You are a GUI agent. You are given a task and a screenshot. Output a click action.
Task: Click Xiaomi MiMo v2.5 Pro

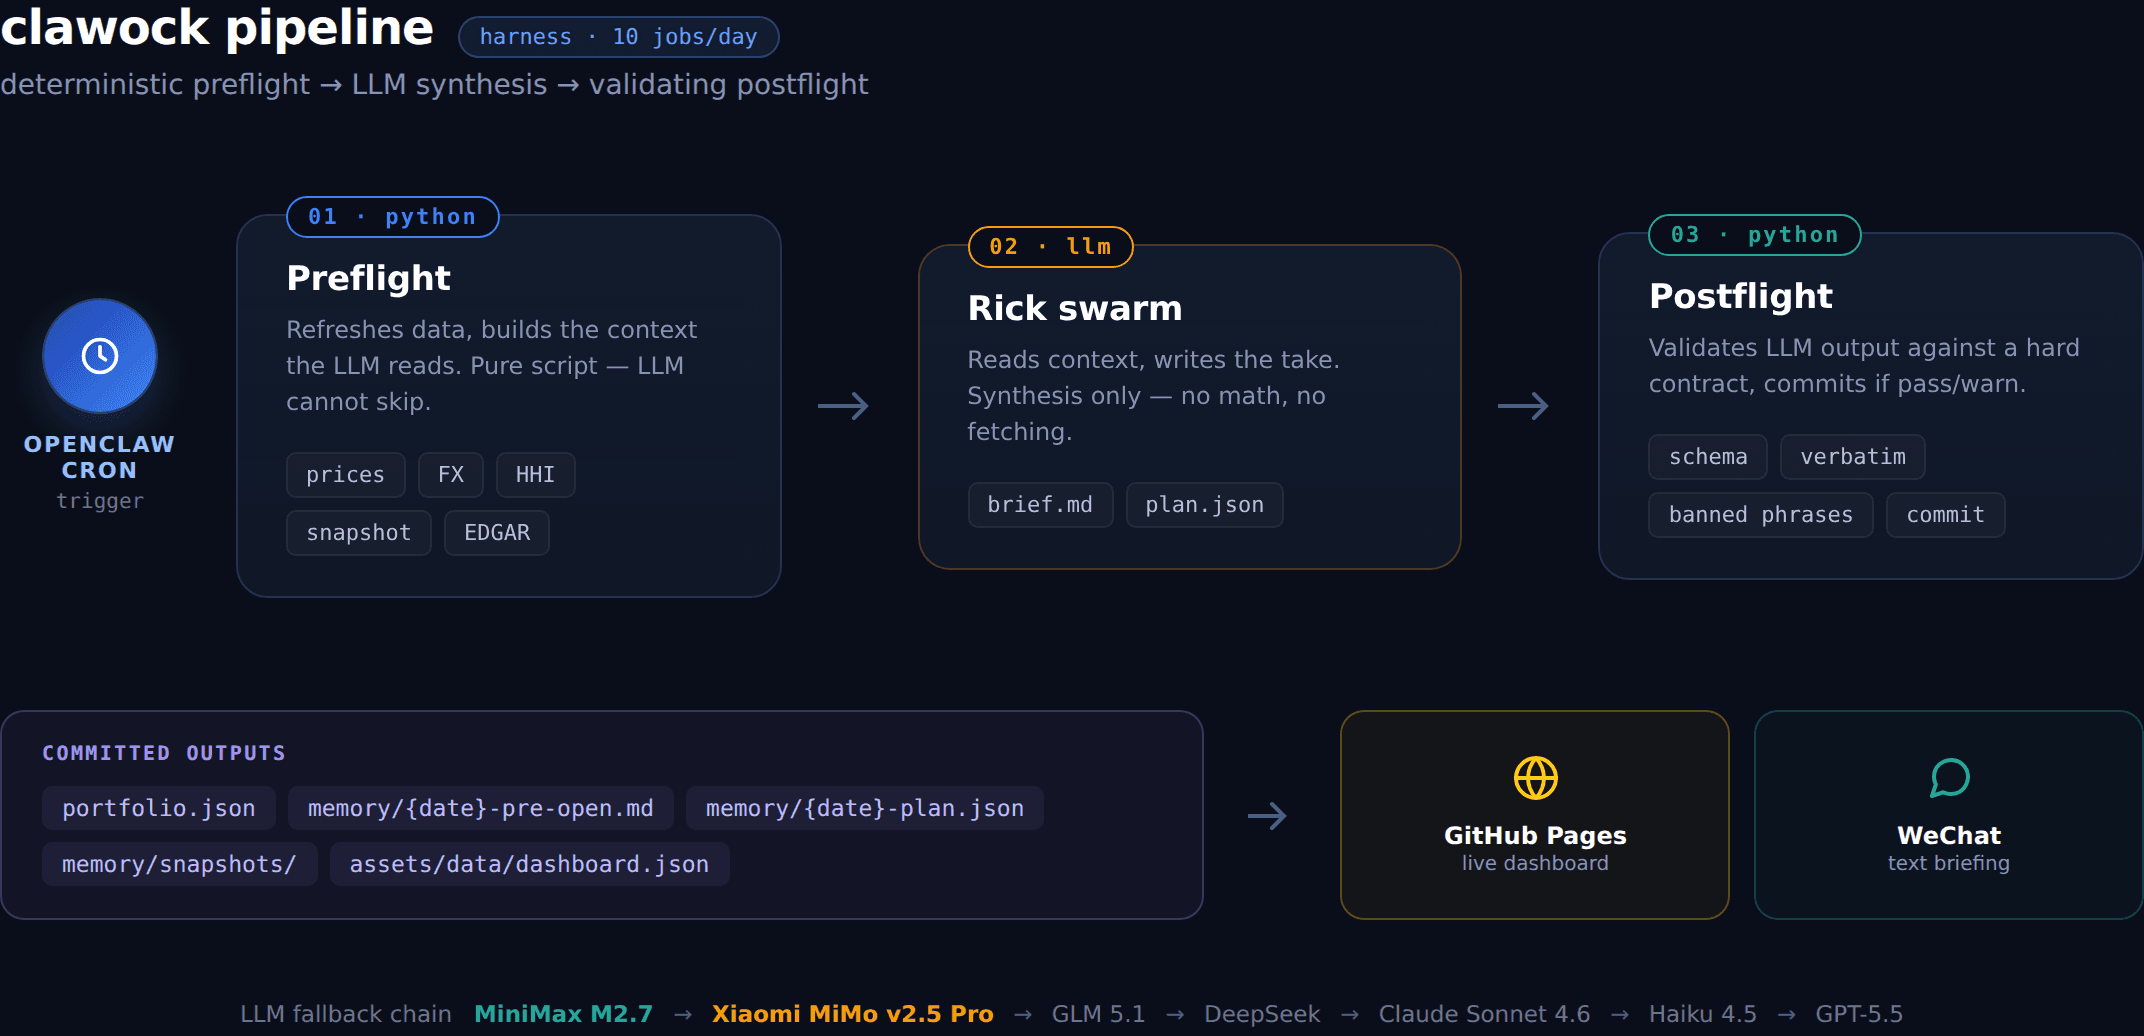point(852,1014)
